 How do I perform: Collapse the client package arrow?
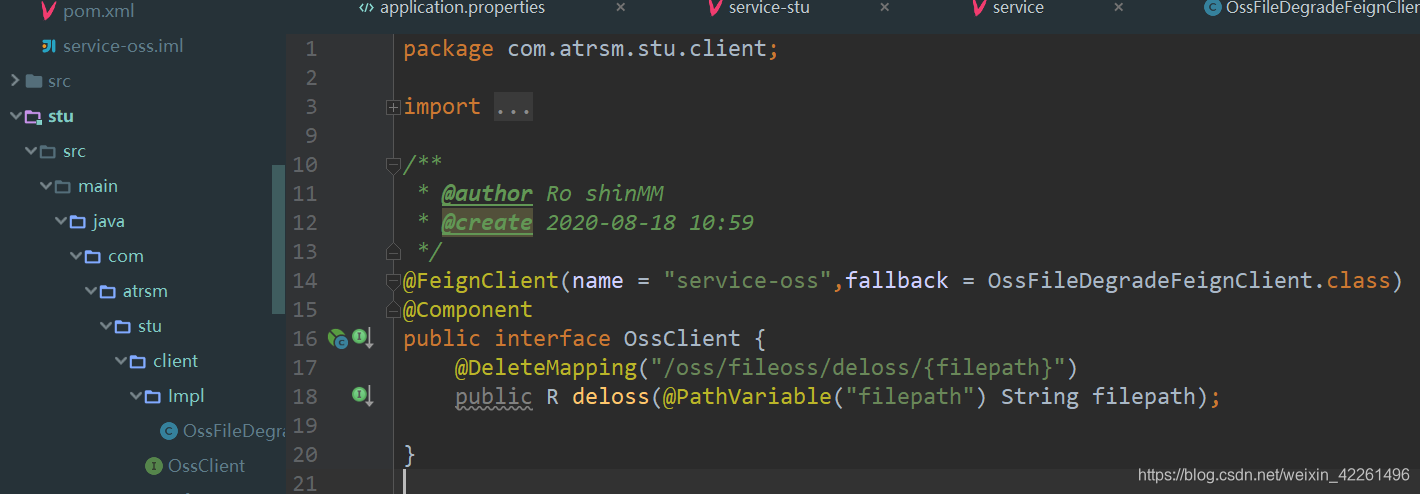[x=121, y=361]
